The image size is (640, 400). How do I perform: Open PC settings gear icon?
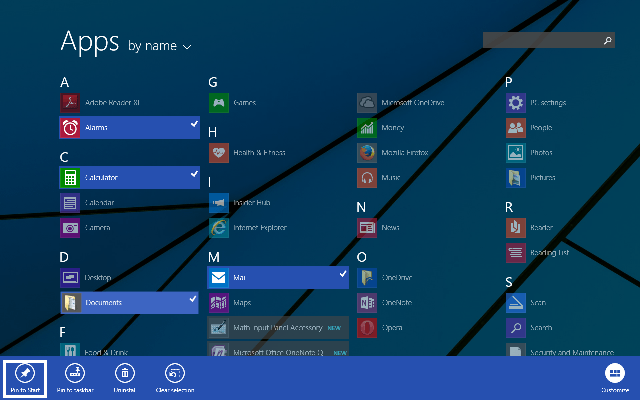(x=516, y=102)
